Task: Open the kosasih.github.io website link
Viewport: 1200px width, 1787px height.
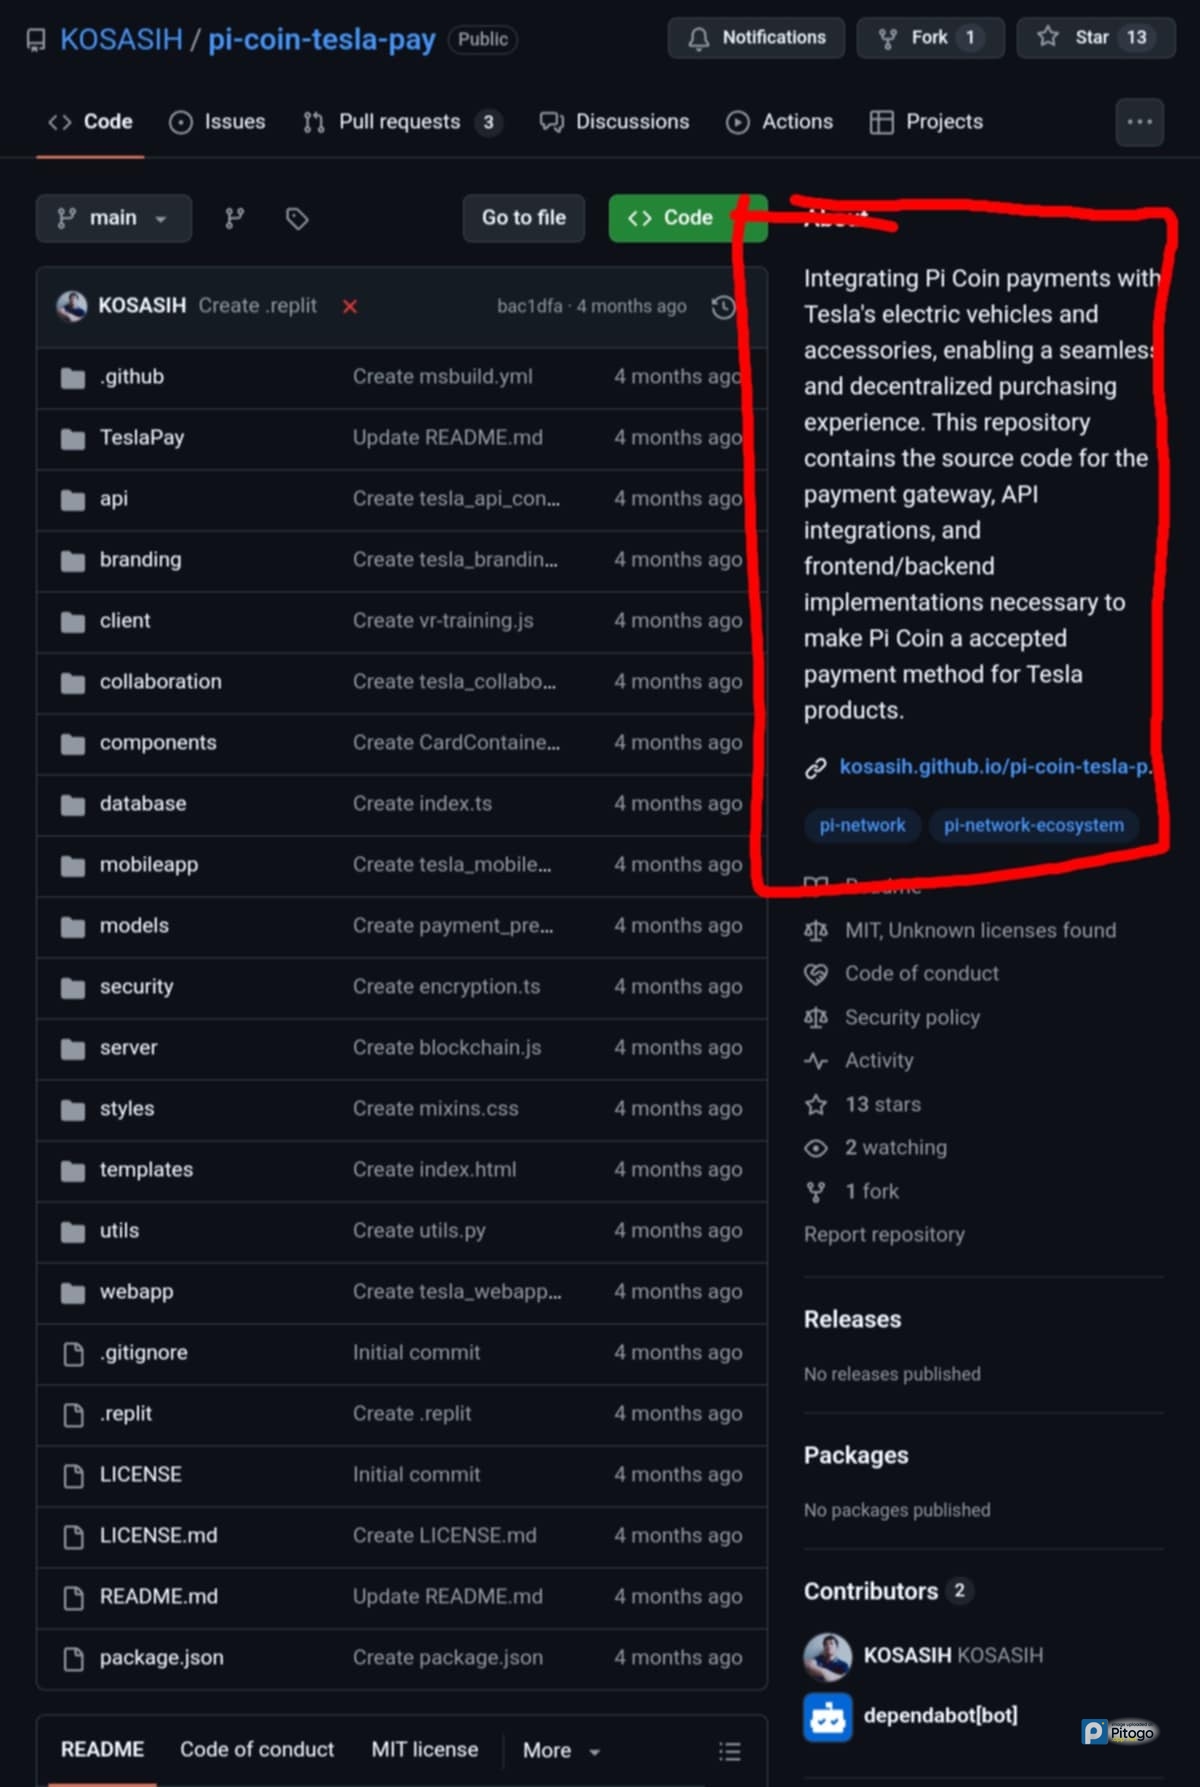Action: coord(994,767)
